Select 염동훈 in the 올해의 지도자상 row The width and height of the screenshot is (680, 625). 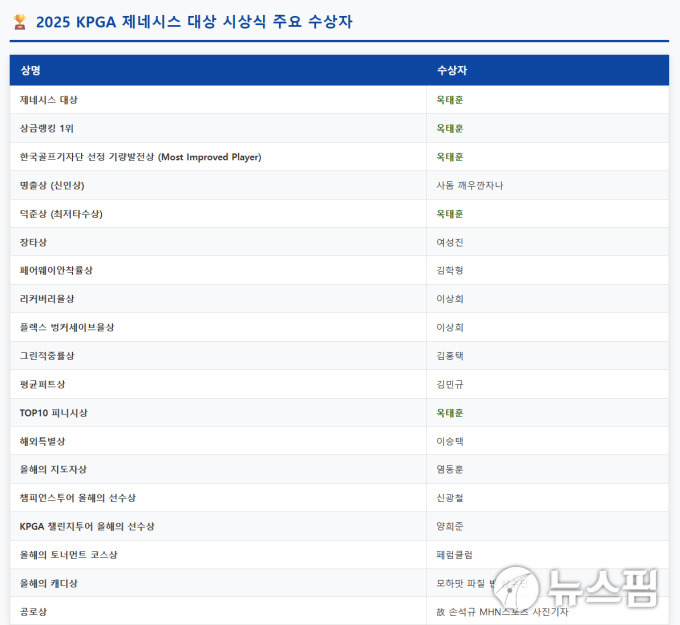[x=450, y=469]
